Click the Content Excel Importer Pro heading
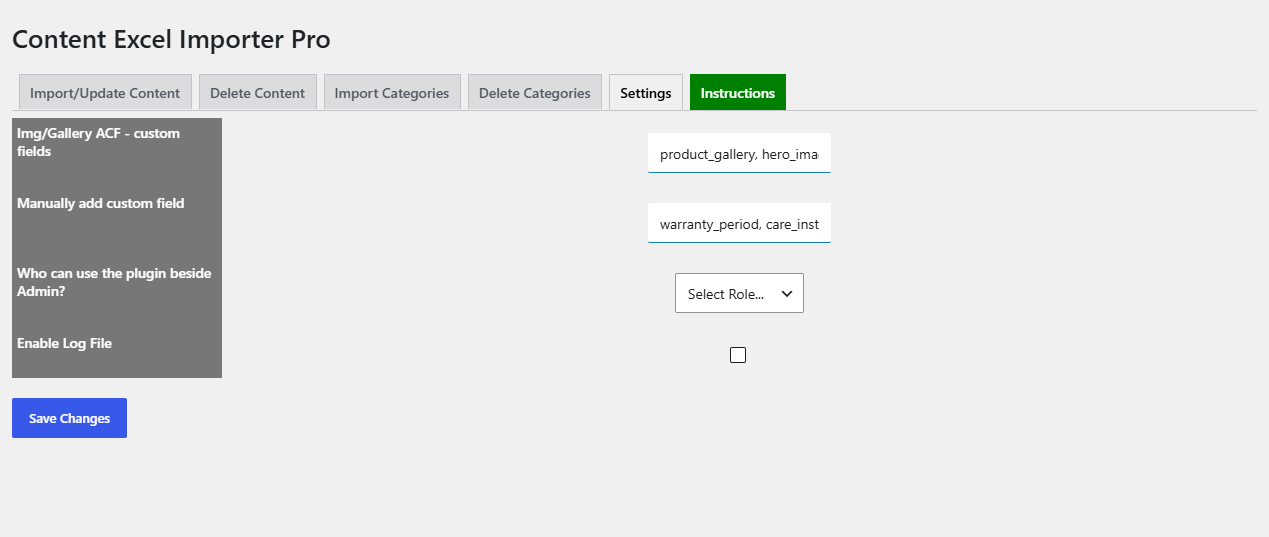Viewport: 1269px width, 537px height. [x=171, y=40]
